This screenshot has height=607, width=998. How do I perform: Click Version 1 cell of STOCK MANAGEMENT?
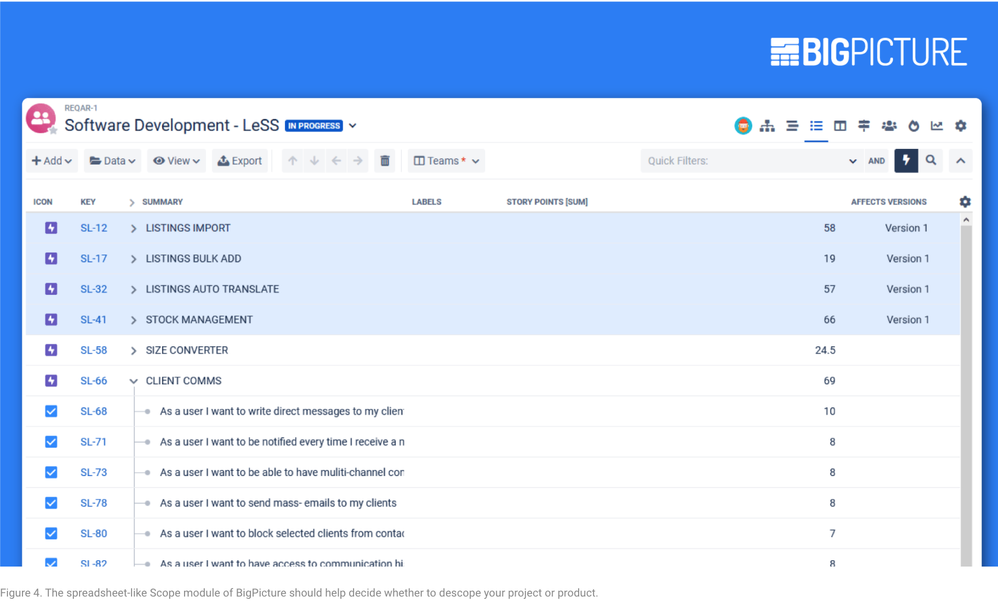tap(908, 319)
